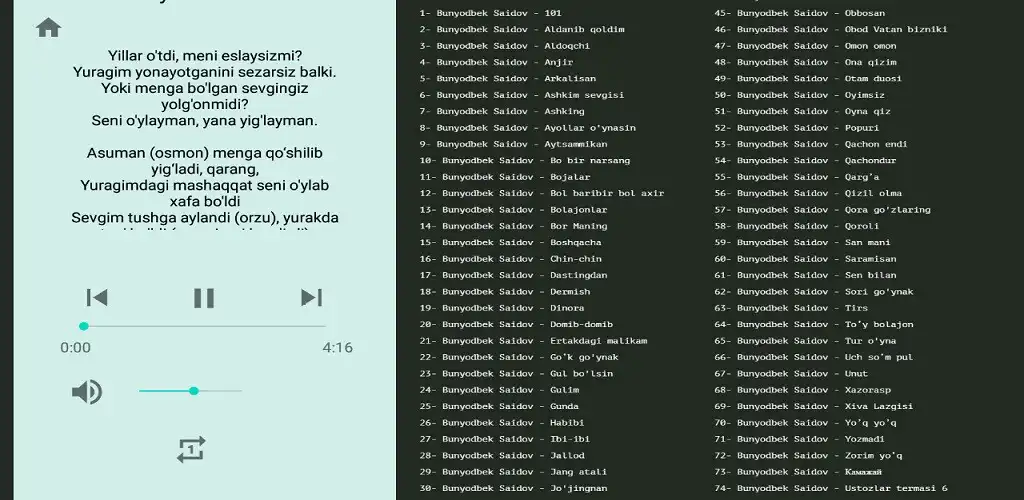The image size is (1024, 500).
Task: Choose track 18 Dermish
Action: coord(505,292)
